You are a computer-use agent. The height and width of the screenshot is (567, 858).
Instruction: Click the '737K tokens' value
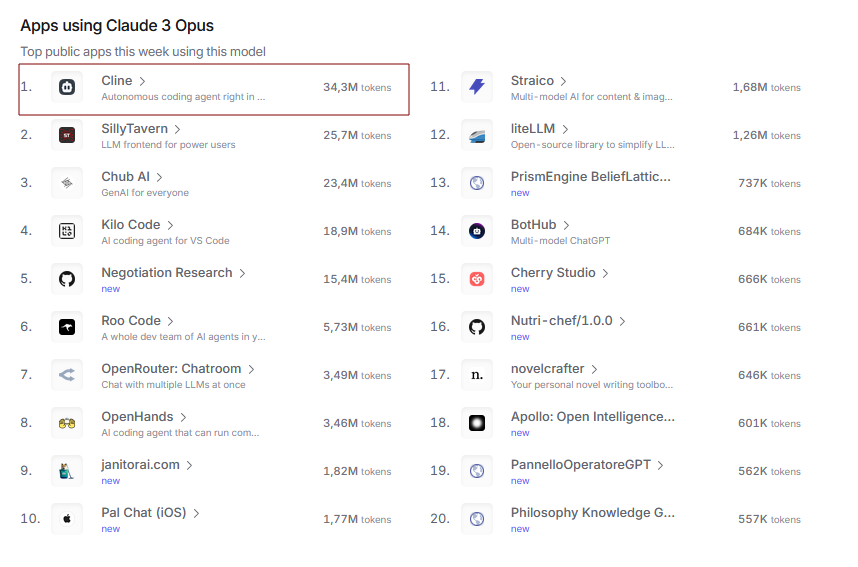(769, 183)
